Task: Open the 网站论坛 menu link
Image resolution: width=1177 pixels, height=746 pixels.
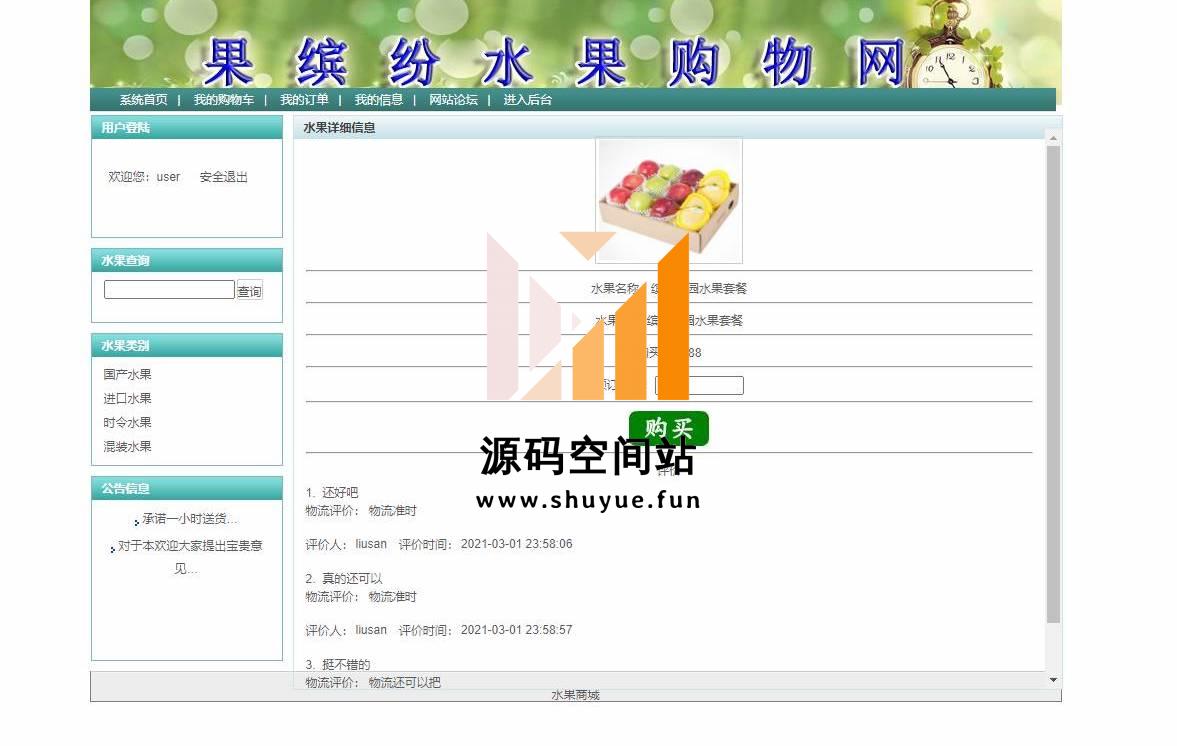Action: (x=453, y=100)
